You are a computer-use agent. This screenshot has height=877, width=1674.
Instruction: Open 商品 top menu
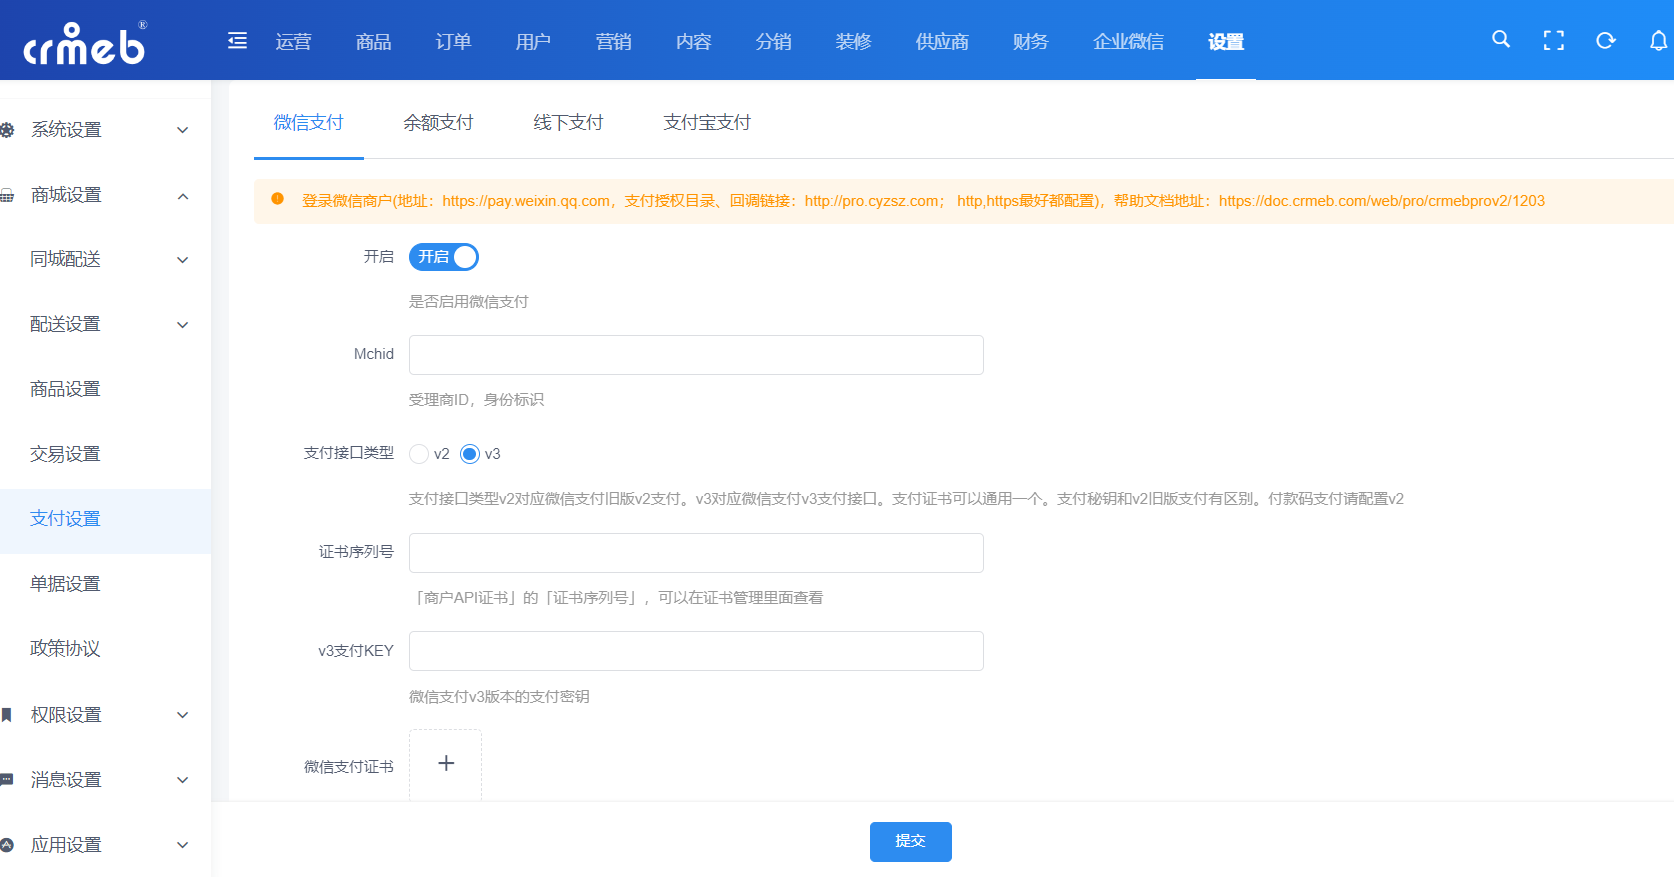click(373, 41)
